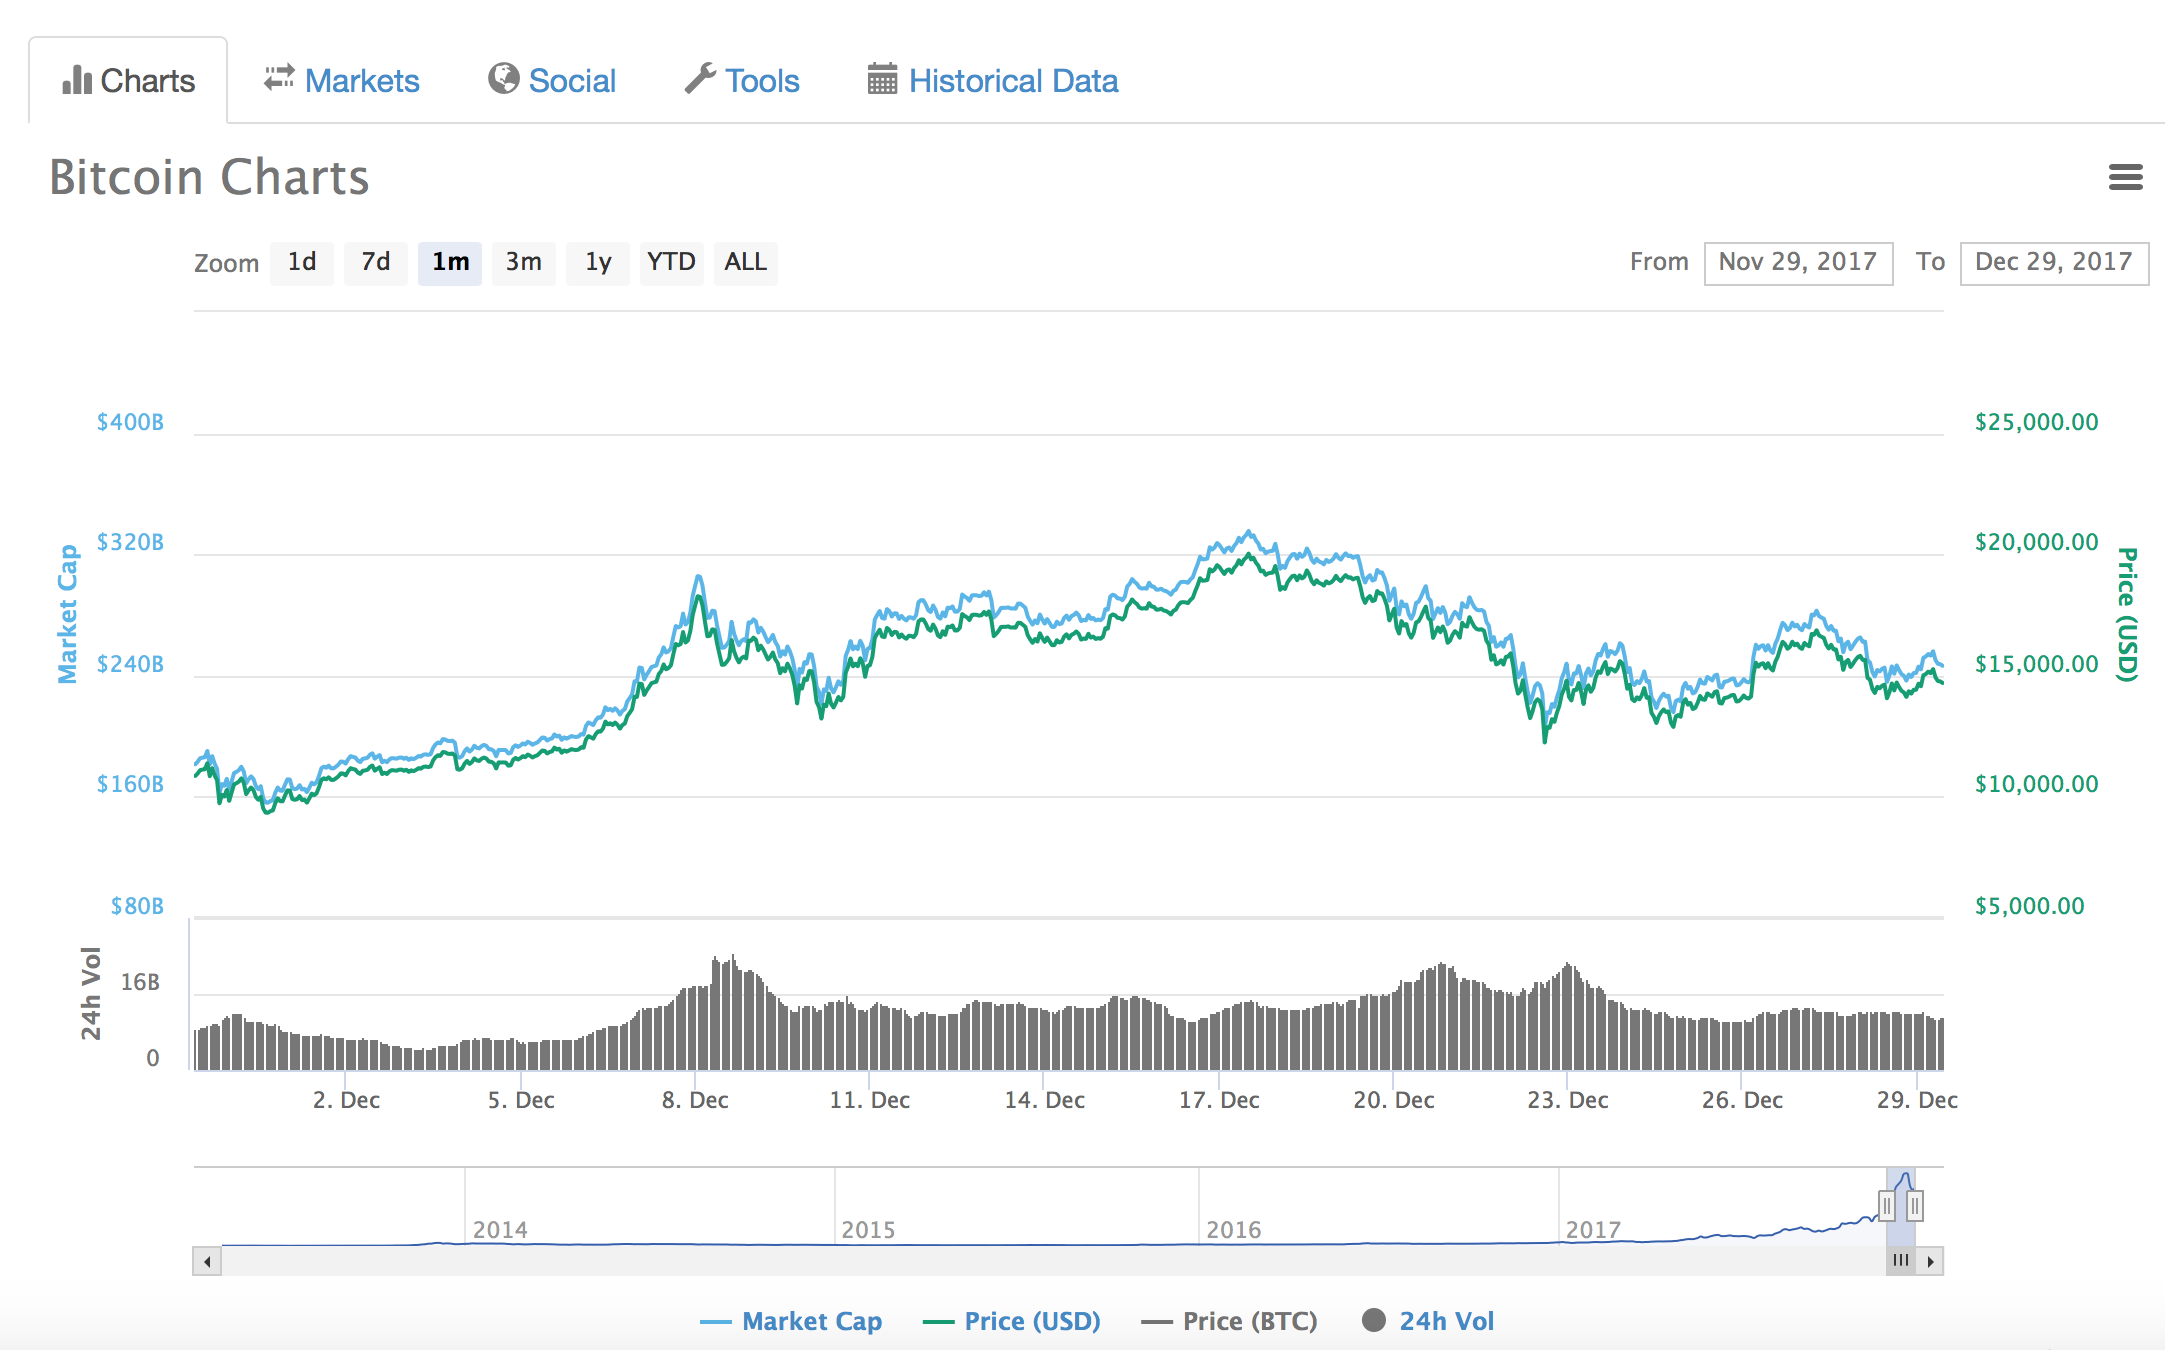Click the calendar icon for Historical Data
Viewport: 2165px width, 1350px height.
(882, 78)
